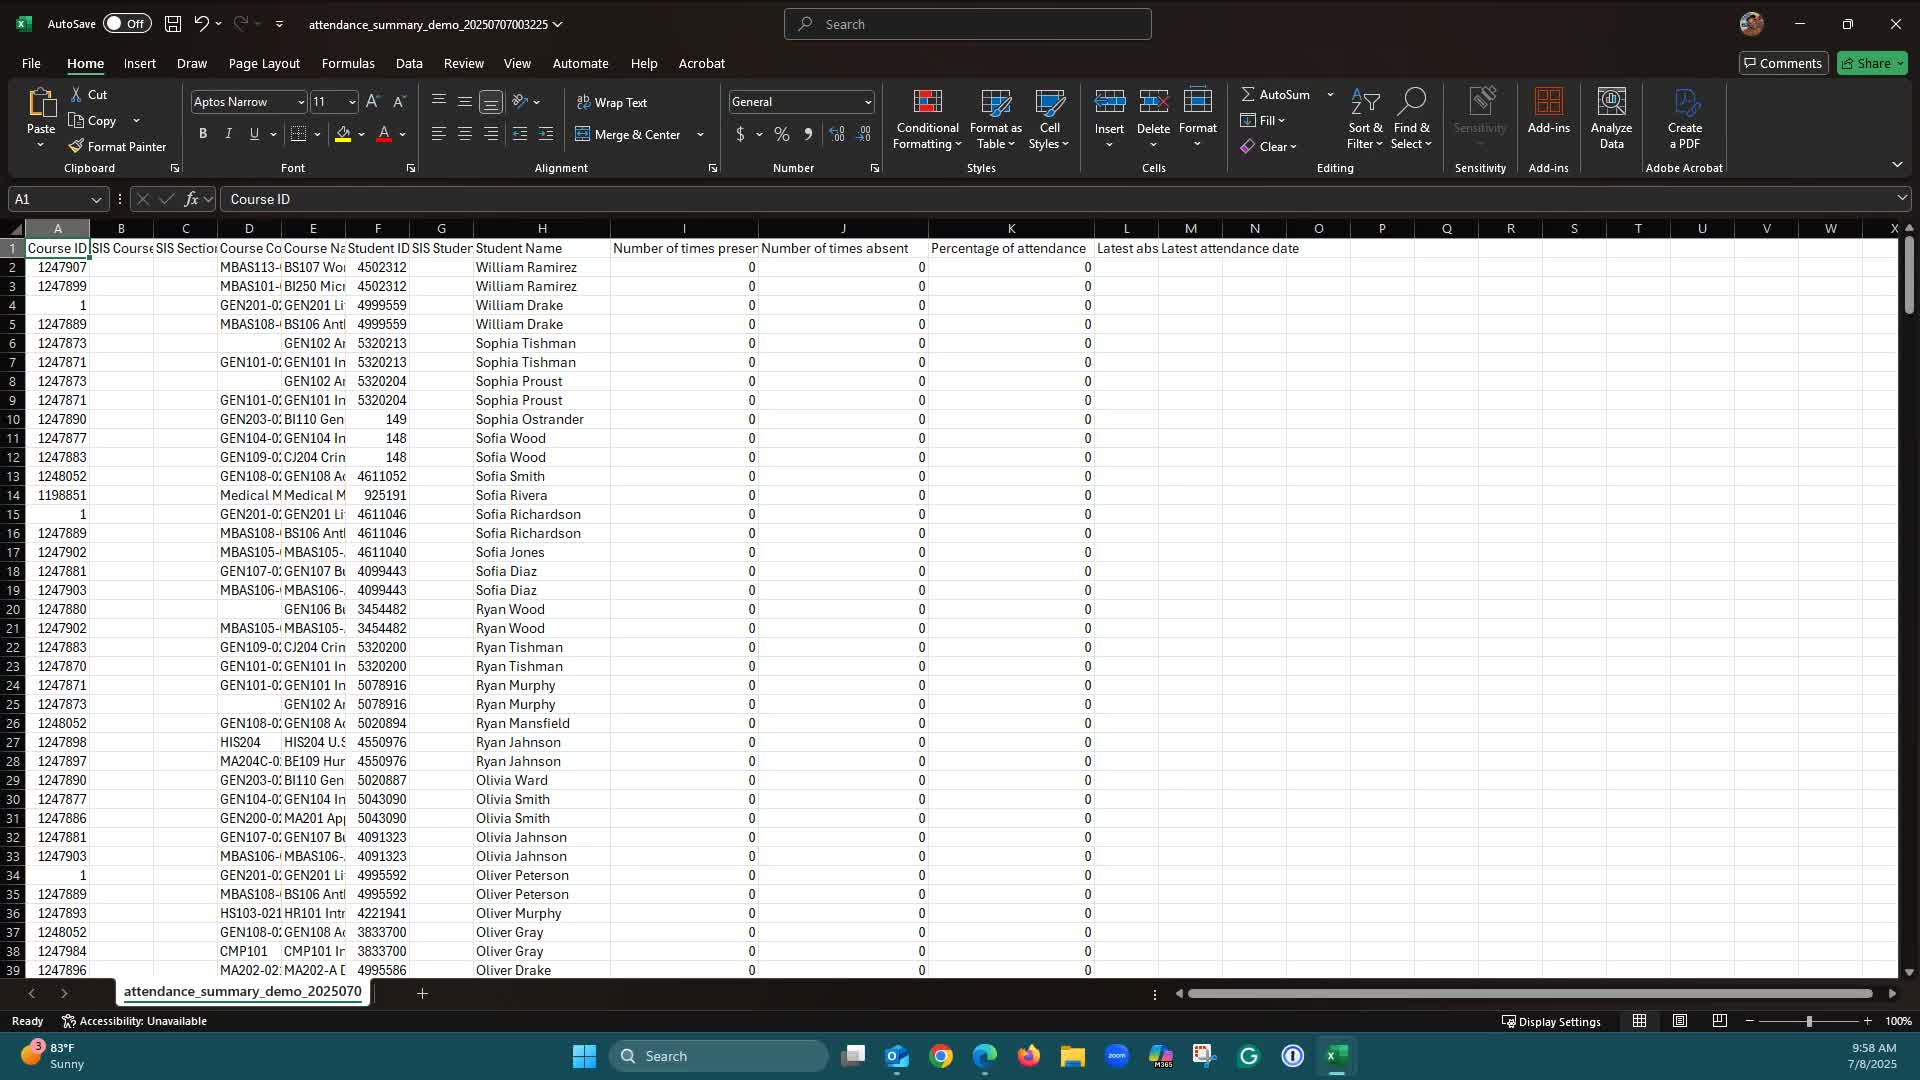Apply Accounting dollar number format

[741, 134]
